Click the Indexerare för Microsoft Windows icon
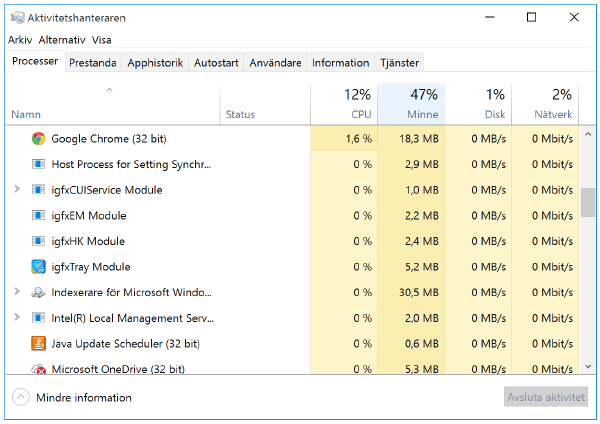The height and width of the screenshot is (424, 600). [x=38, y=292]
